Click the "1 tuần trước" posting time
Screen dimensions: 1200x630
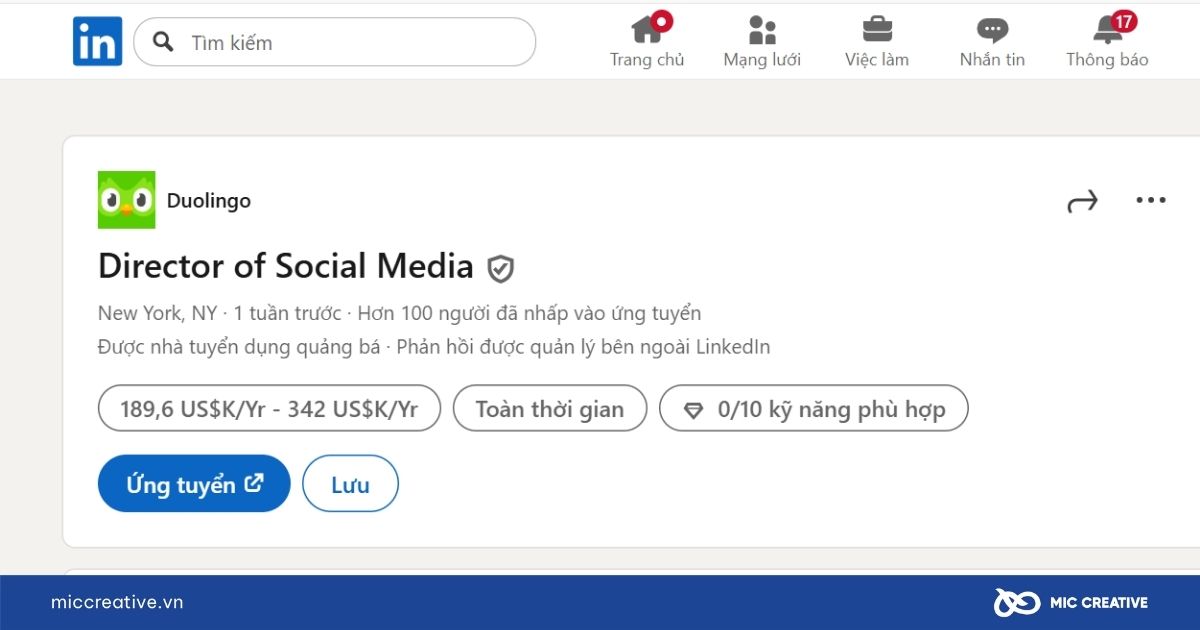click(x=287, y=313)
